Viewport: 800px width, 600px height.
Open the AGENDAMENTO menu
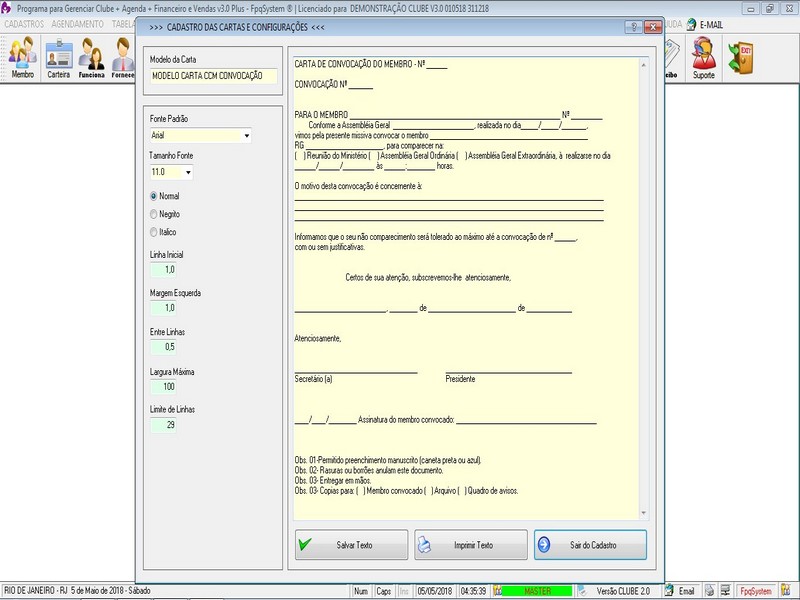click(x=78, y=24)
